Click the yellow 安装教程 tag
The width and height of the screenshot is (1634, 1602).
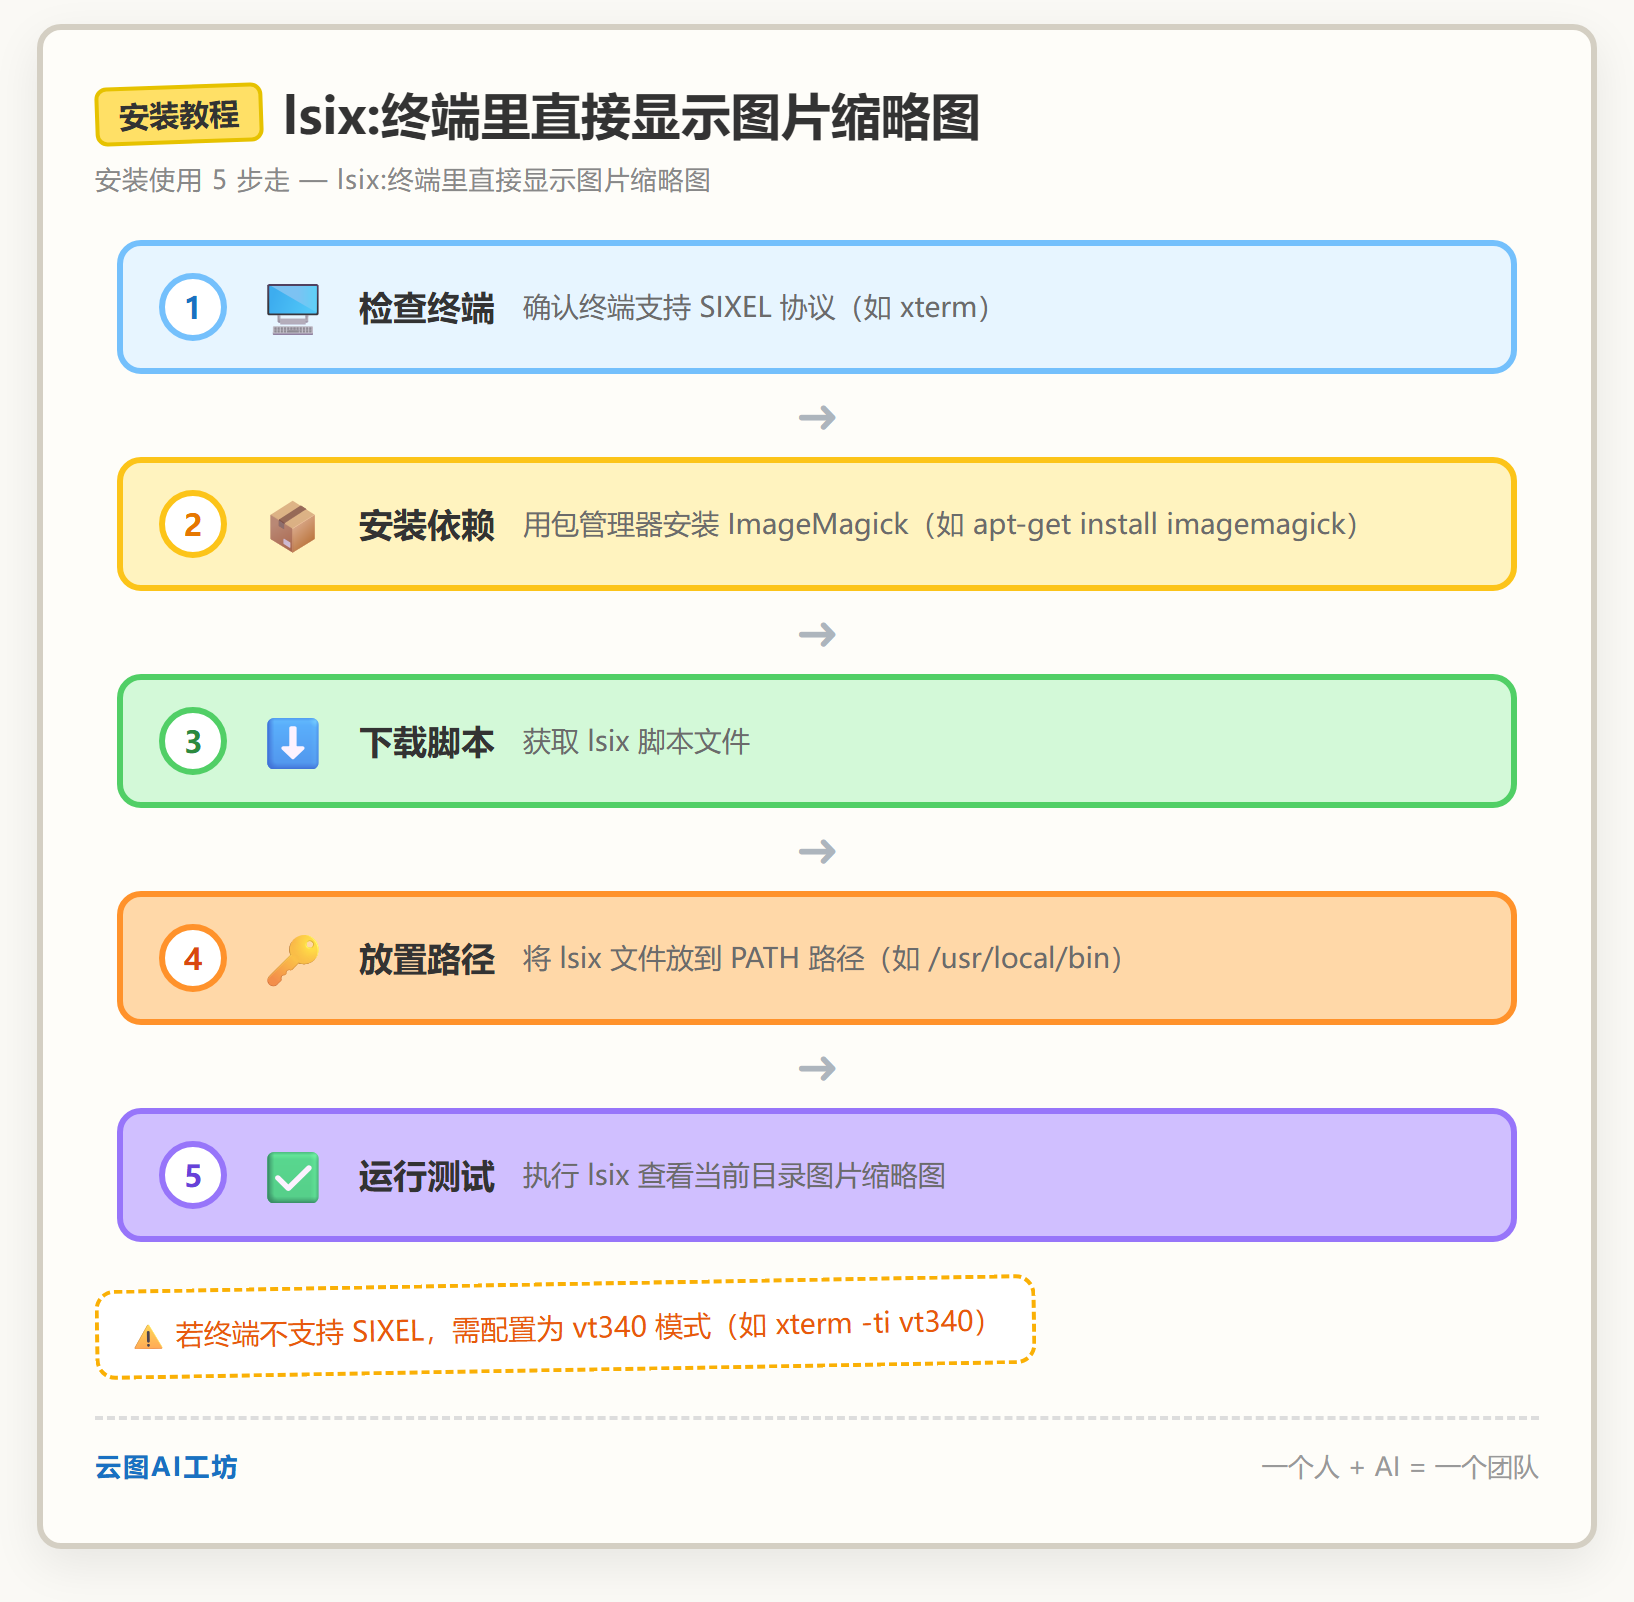179,115
